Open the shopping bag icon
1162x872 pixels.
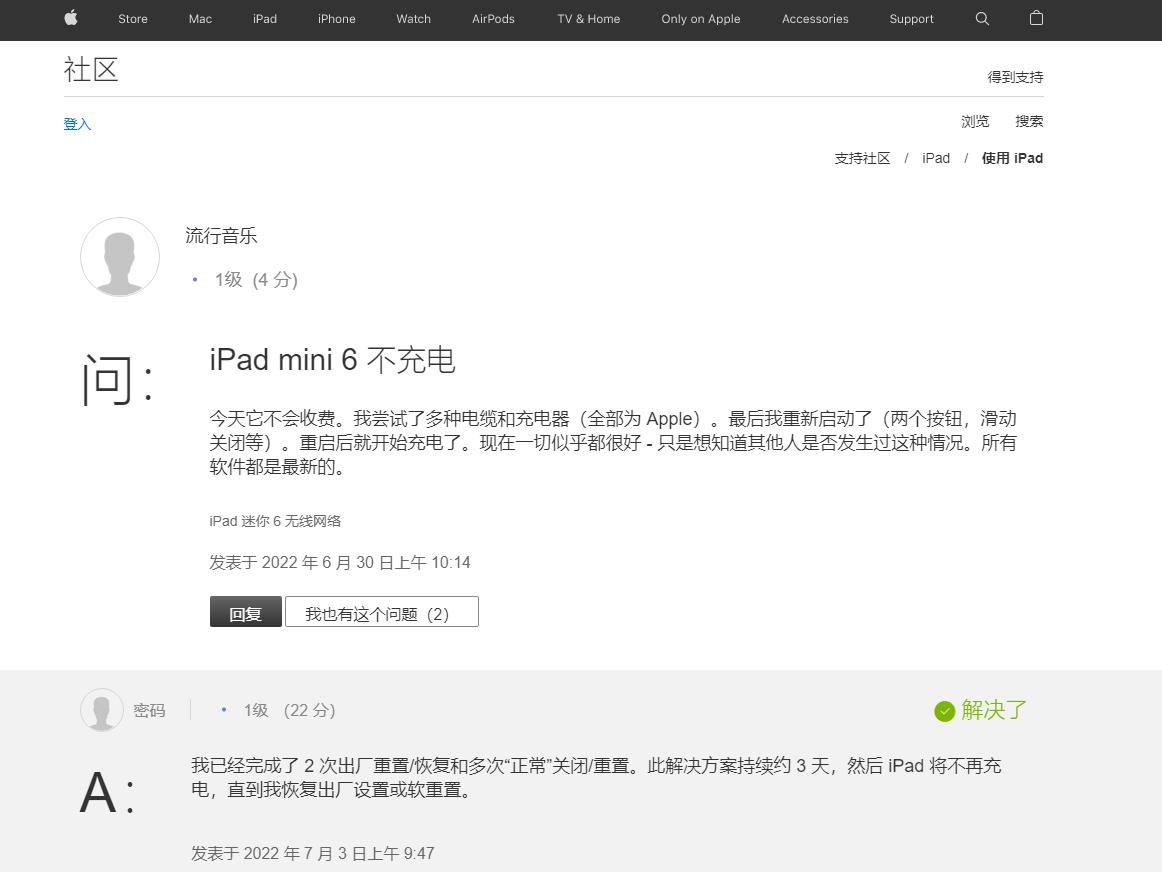[1036, 19]
